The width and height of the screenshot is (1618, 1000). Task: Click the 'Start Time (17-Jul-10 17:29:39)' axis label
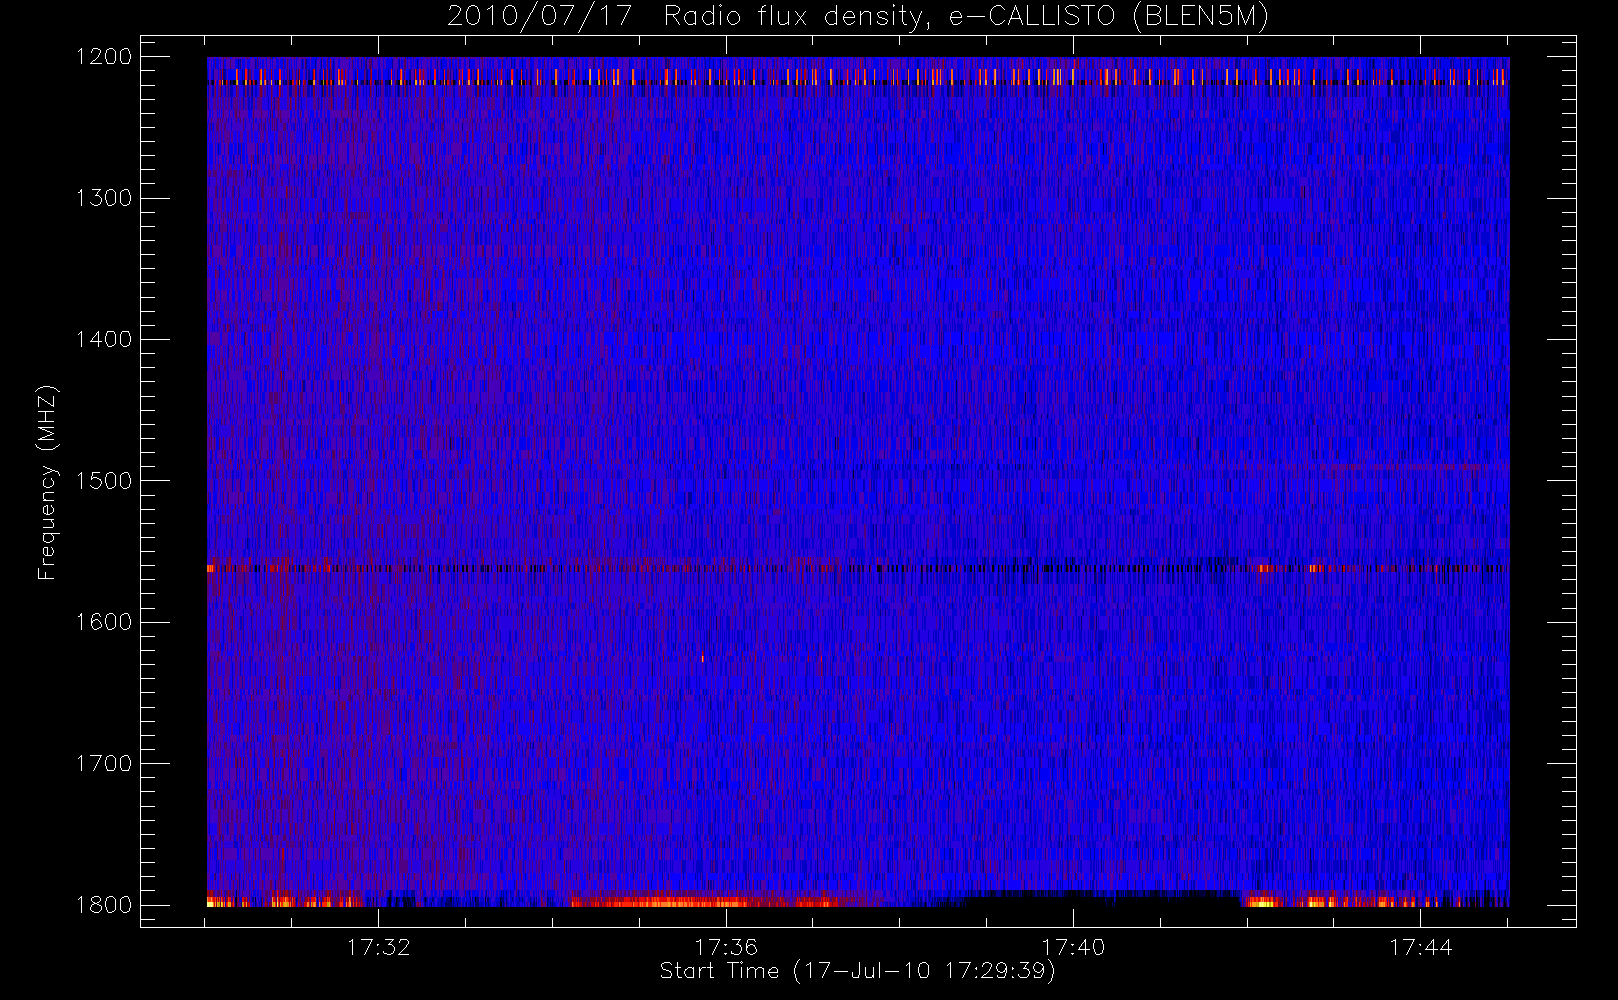tap(857, 971)
